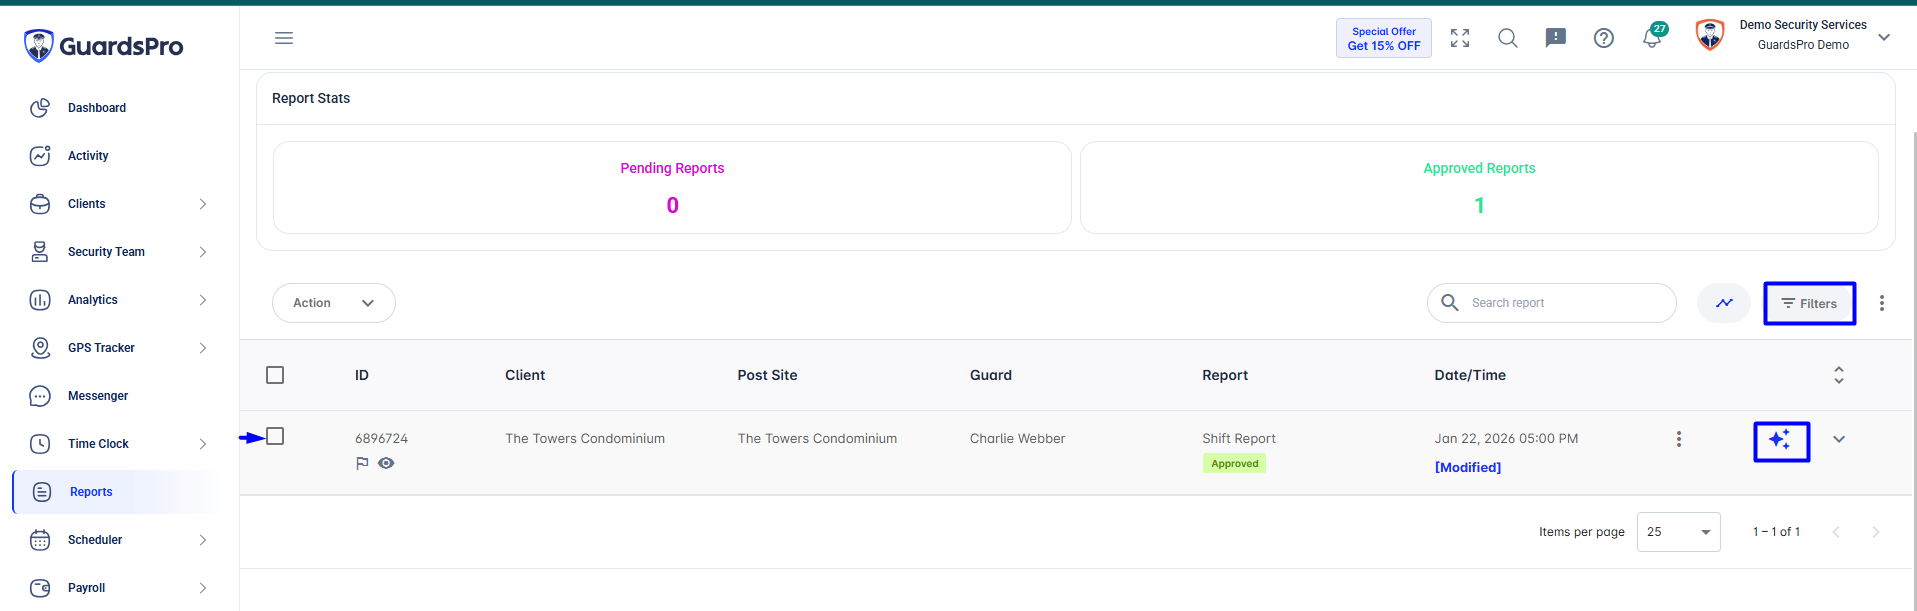Check the select-all checkbox in table header
Viewport: 1917px width, 611px height.
point(275,375)
